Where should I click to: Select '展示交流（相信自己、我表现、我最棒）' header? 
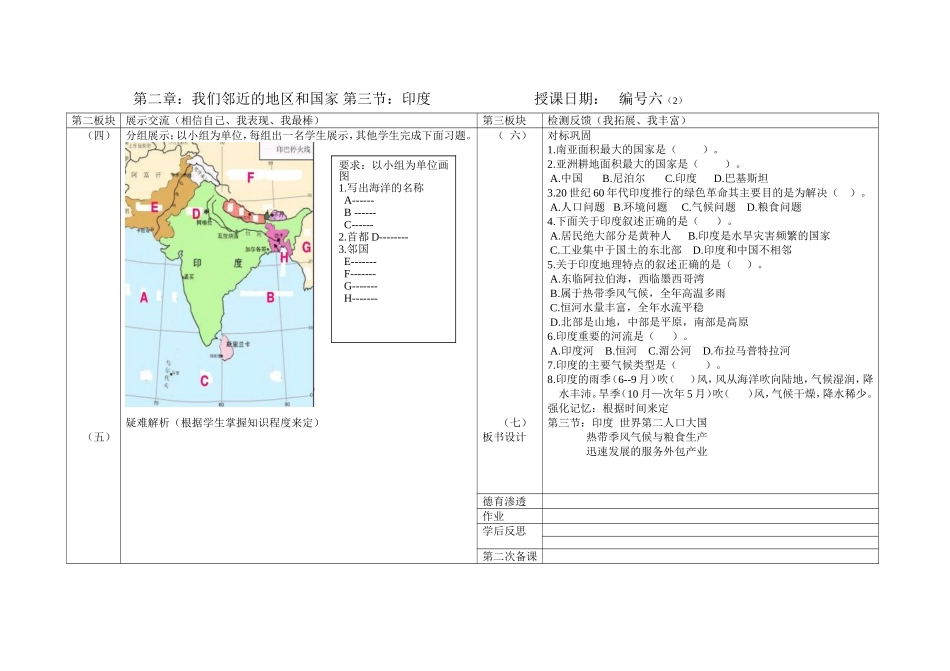coord(223,121)
